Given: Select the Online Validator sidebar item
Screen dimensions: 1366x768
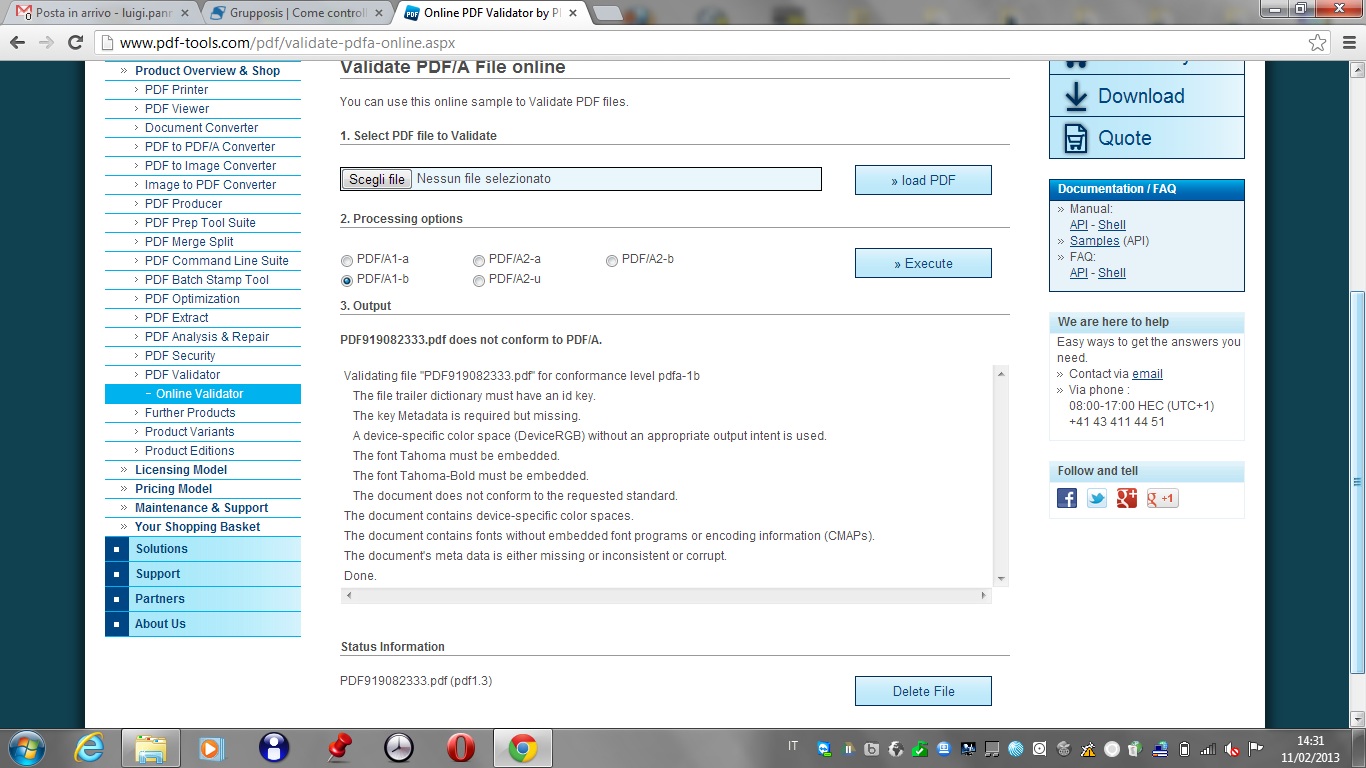Looking at the screenshot, I should coord(203,394).
